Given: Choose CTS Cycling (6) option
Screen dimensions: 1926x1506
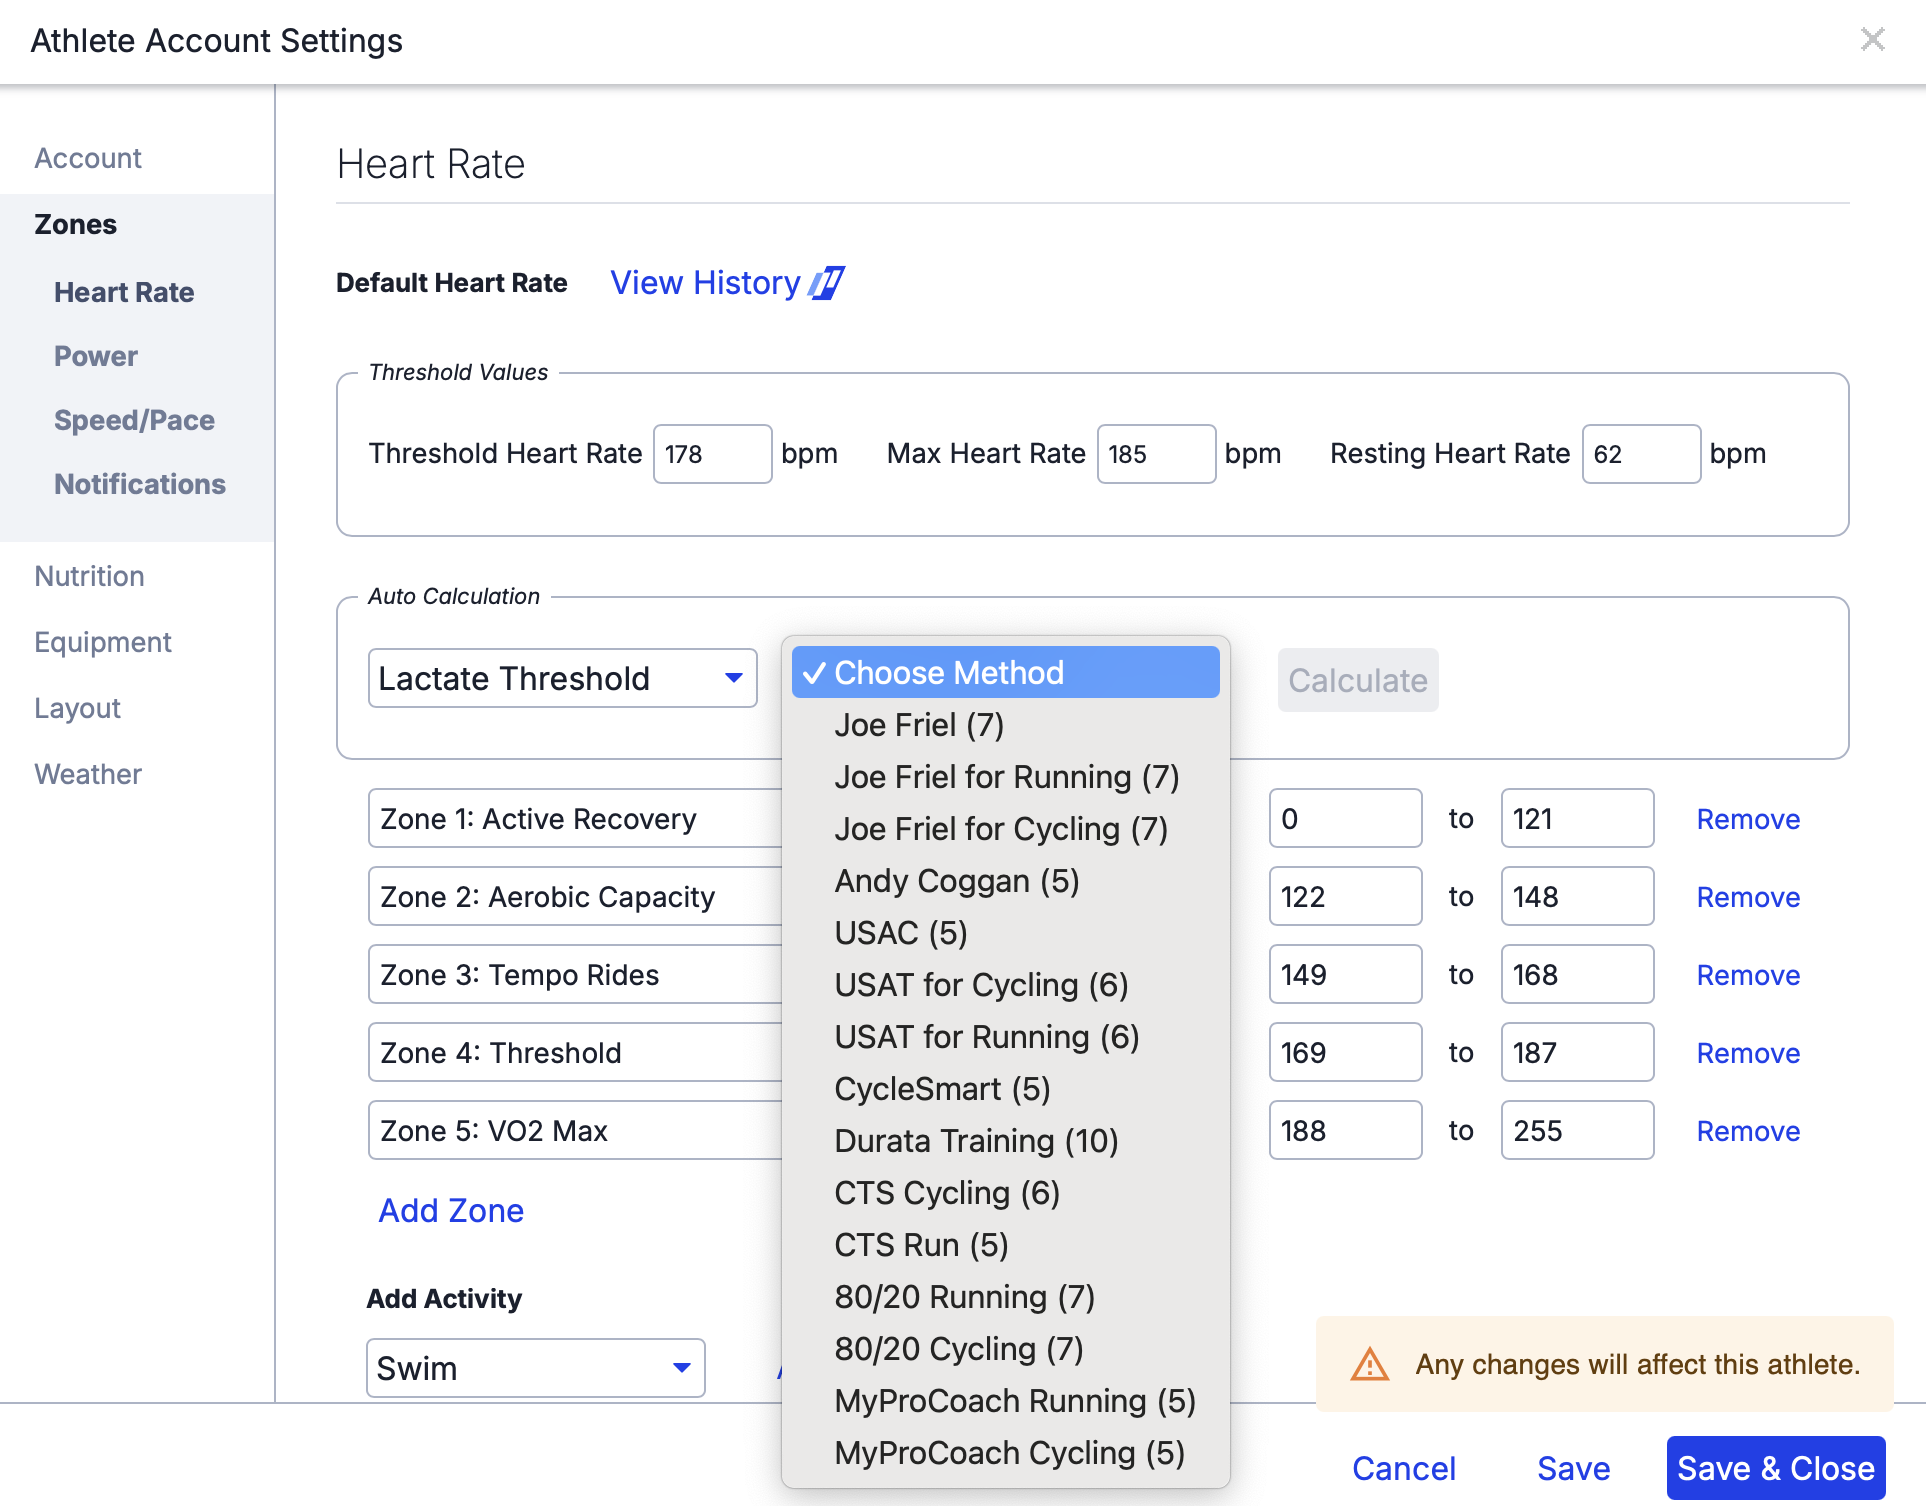Looking at the screenshot, I should click(1005, 1192).
